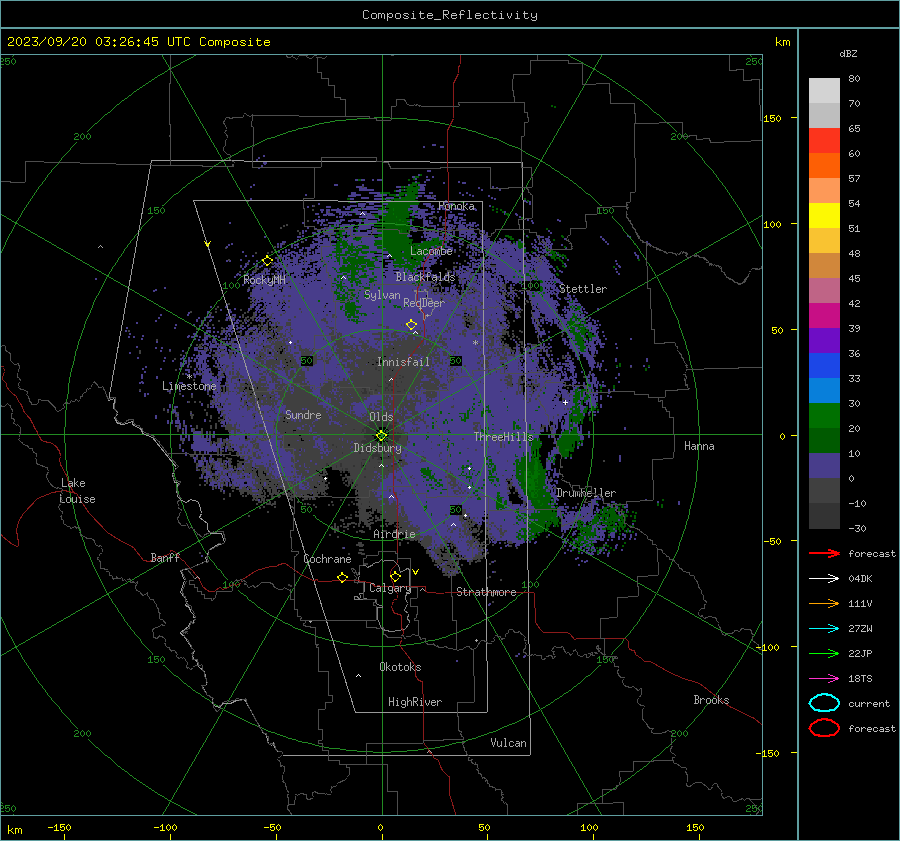Image resolution: width=900 pixels, height=841 pixels.
Task: Click the km unit label at top right
Action: 782,42
